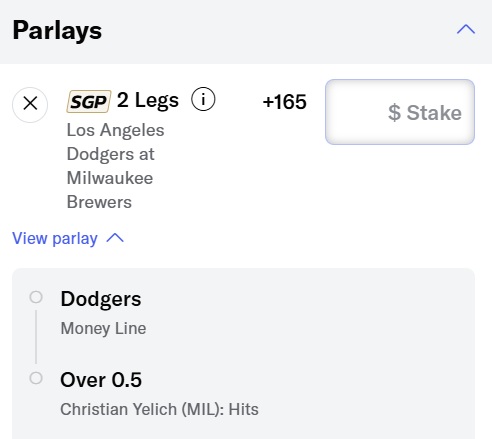Select the circle marker beside Dodgers

pos(36,297)
